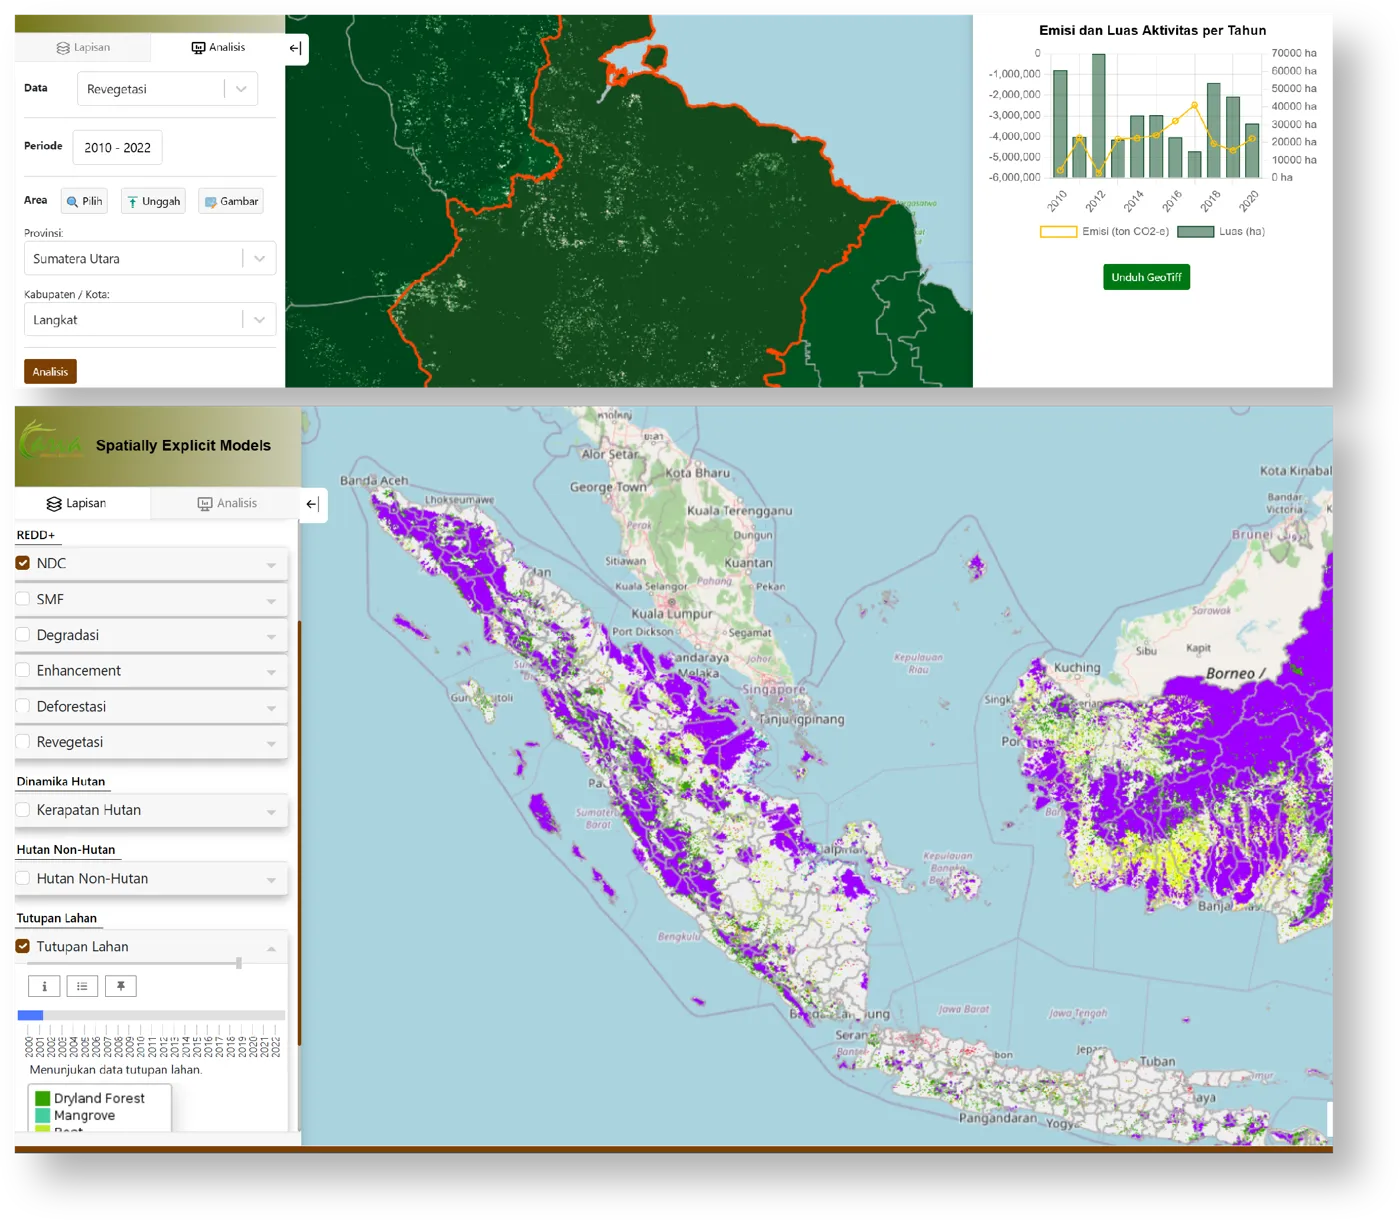Image resolution: width=1400 pixels, height=1220 pixels.
Task: Show the Tutupan Lahan legend list button
Action: click(x=82, y=986)
